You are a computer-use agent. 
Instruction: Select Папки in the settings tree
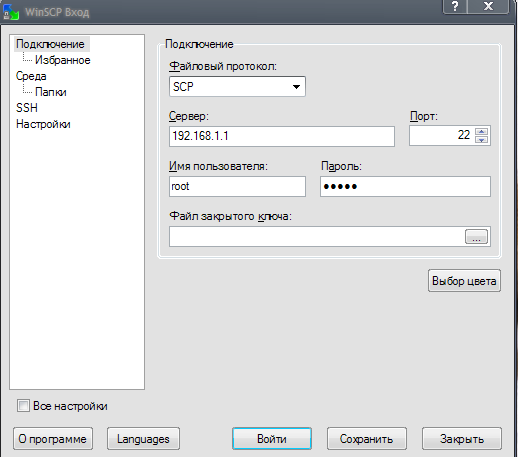pyautogui.click(x=51, y=92)
